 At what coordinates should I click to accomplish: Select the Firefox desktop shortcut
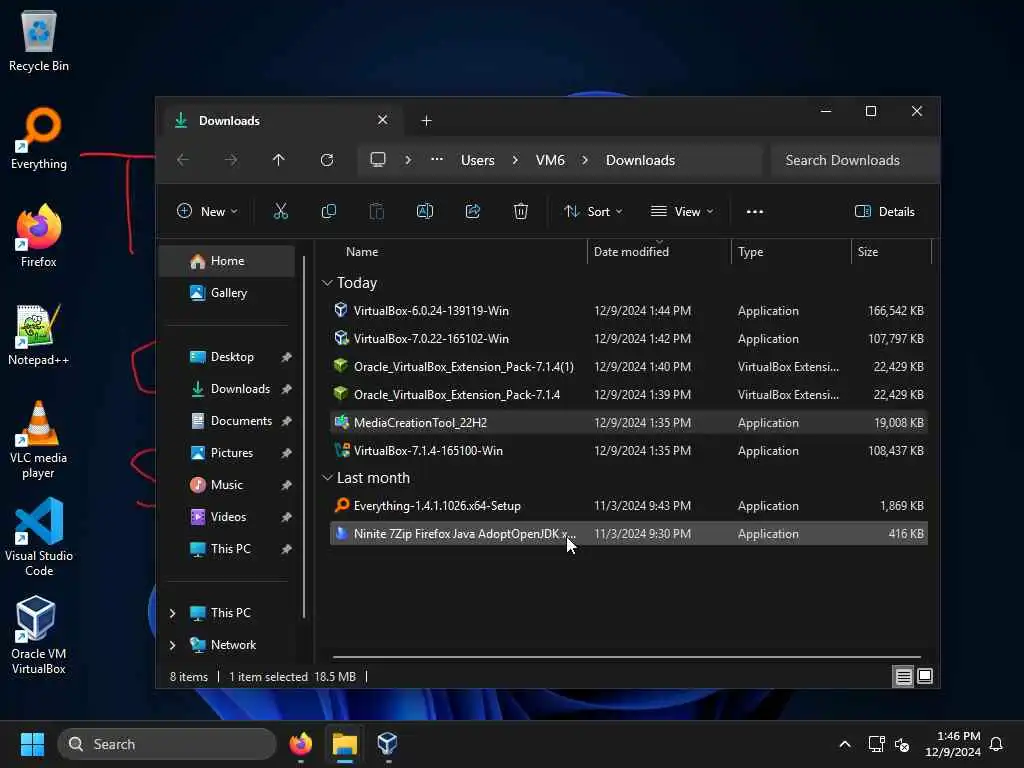click(39, 236)
